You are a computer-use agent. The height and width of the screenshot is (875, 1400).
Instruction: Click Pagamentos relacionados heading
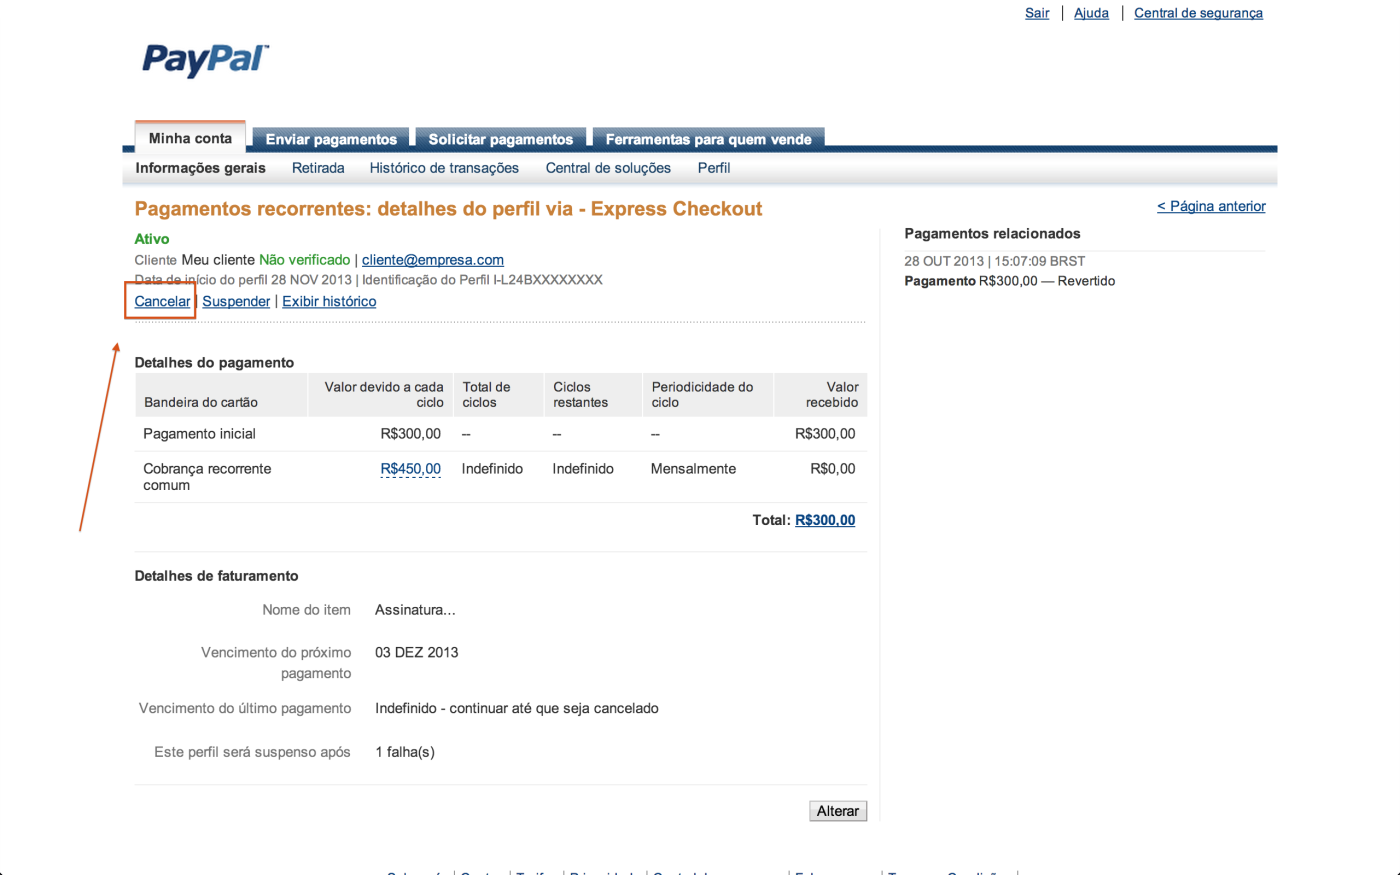coord(992,234)
